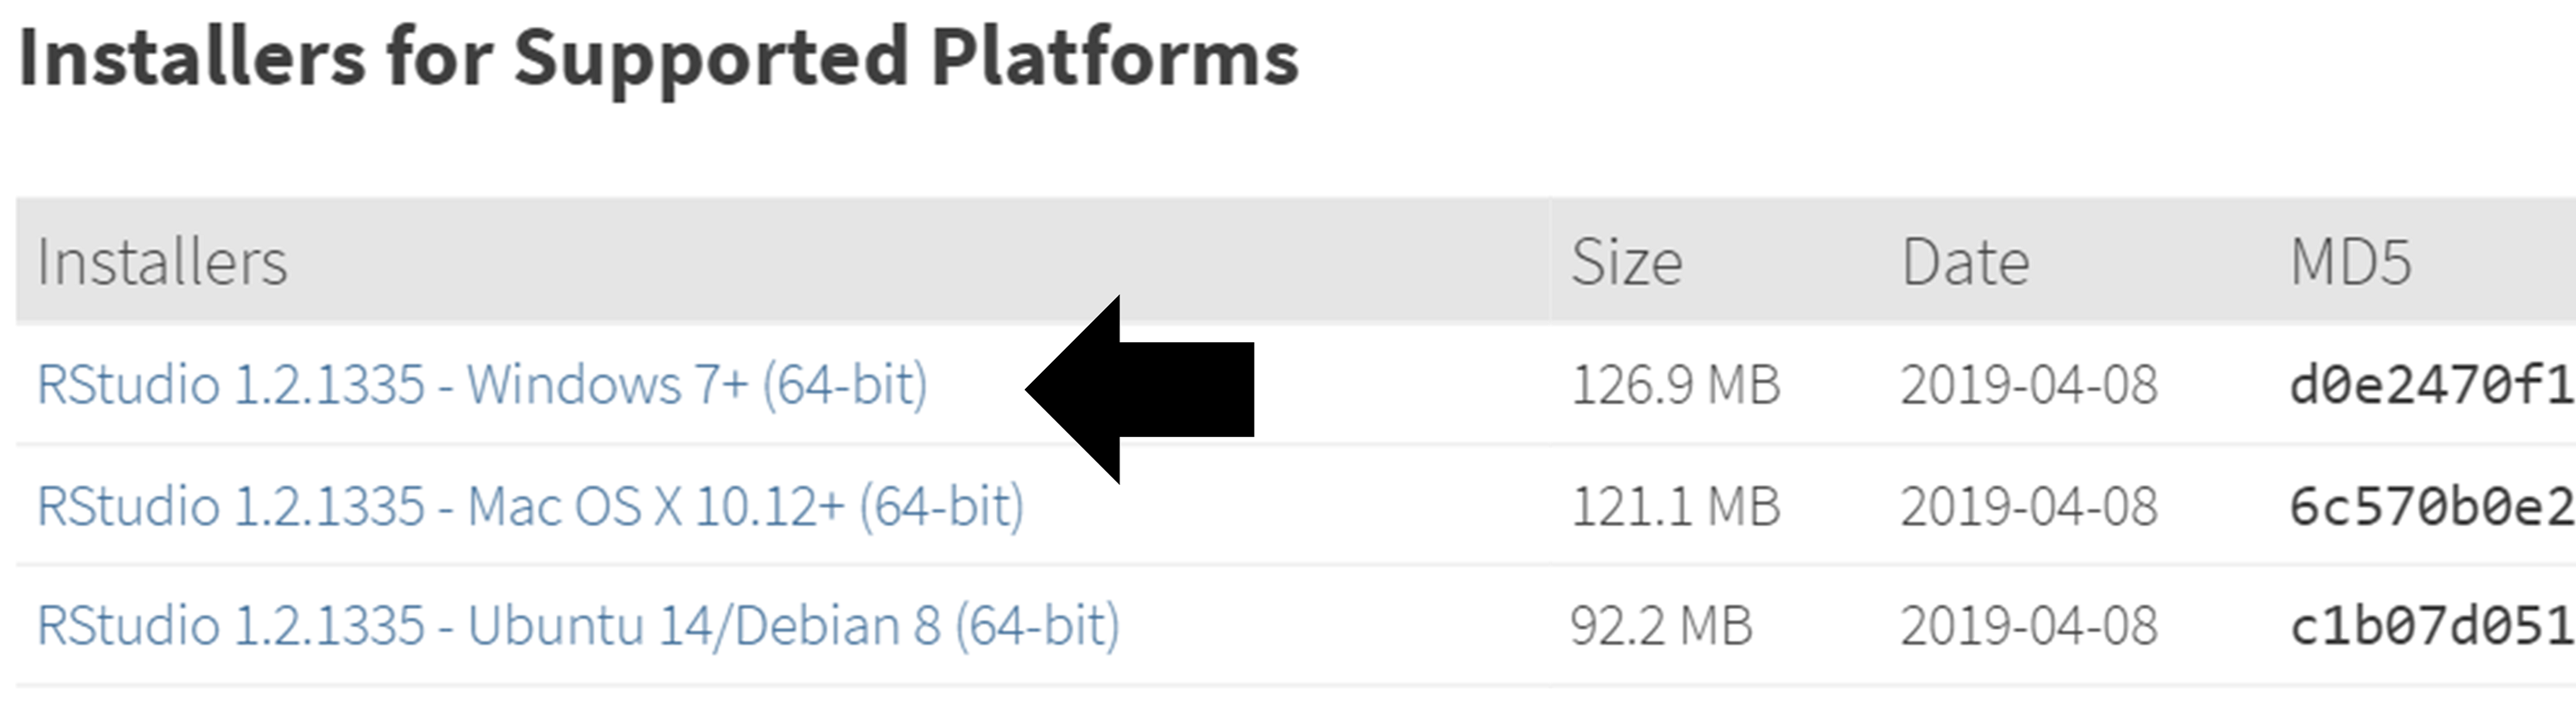
Task: Open the RStudio Mac OS X 10.12+ link
Action: coord(531,506)
